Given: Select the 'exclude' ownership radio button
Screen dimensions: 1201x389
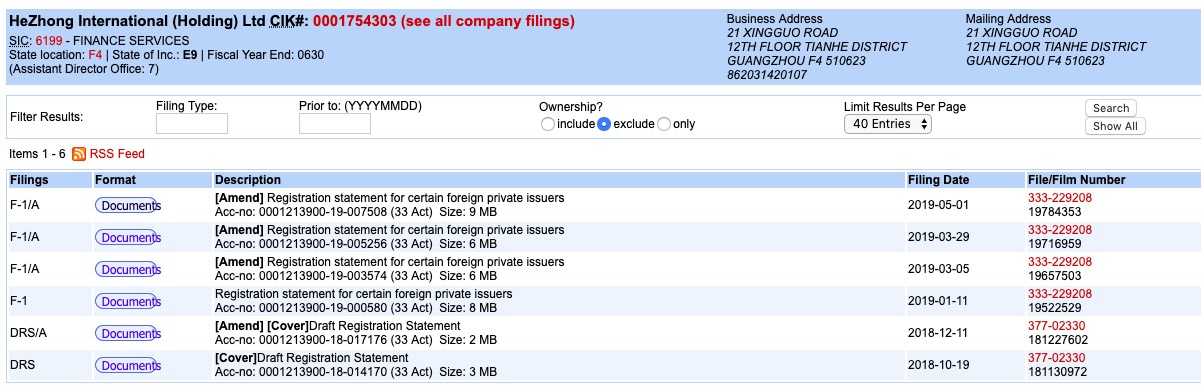Looking at the screenshot, I should [604, 124].
